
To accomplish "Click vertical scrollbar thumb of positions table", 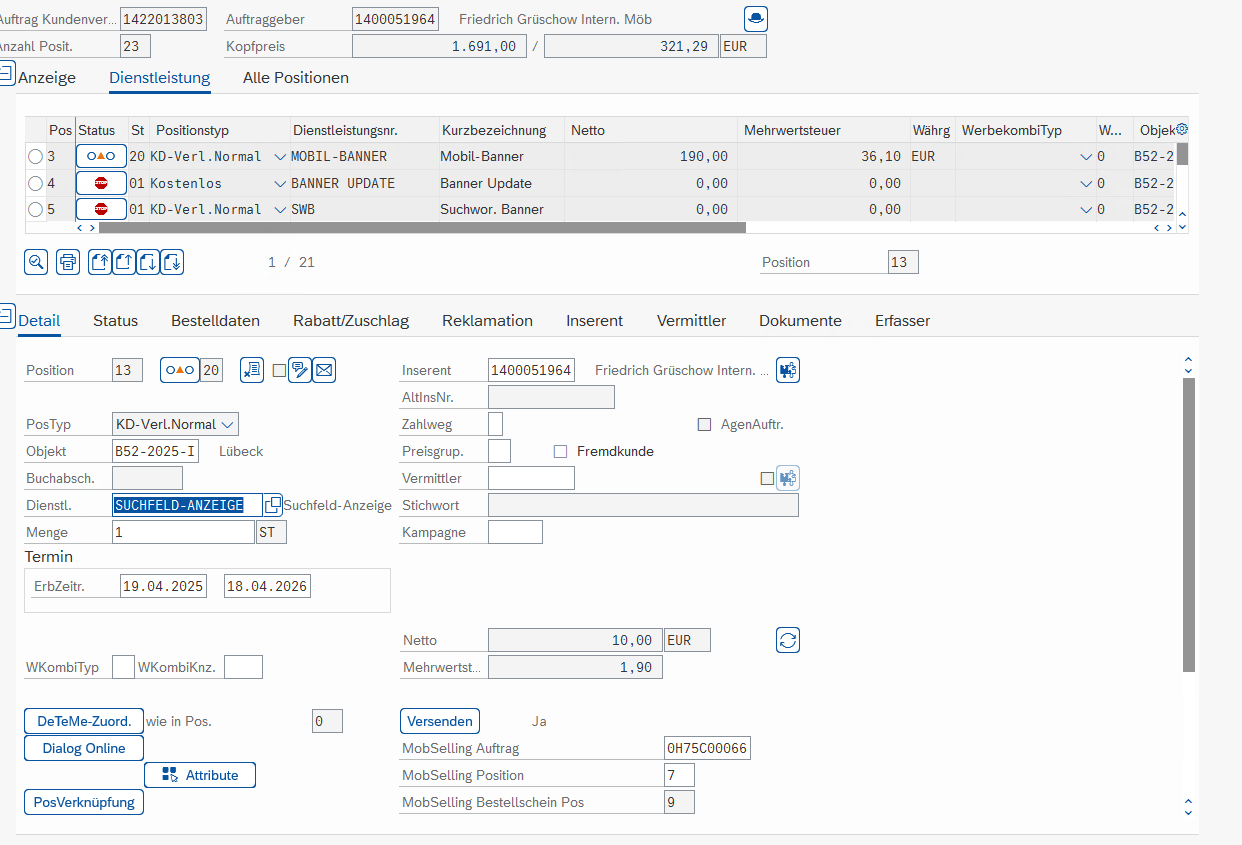I will [x=1182, y=153].
